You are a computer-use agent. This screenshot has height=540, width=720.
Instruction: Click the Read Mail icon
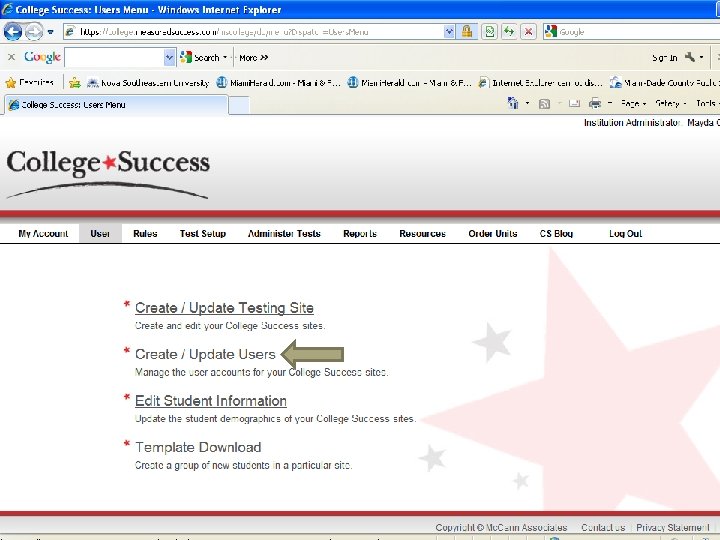click(574, 103)
